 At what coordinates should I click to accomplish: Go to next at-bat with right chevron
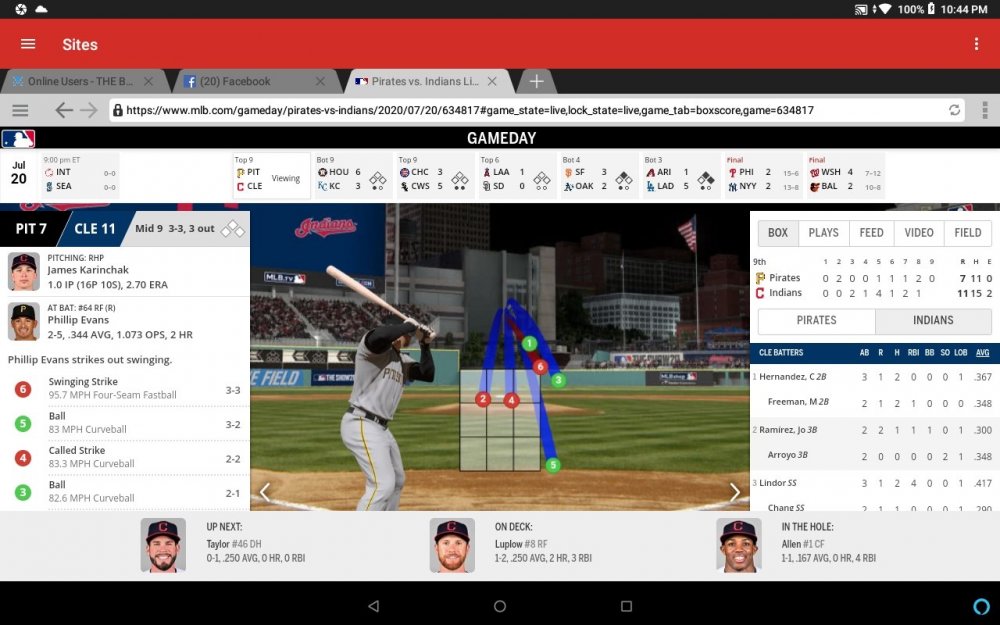tap(735, 492)
